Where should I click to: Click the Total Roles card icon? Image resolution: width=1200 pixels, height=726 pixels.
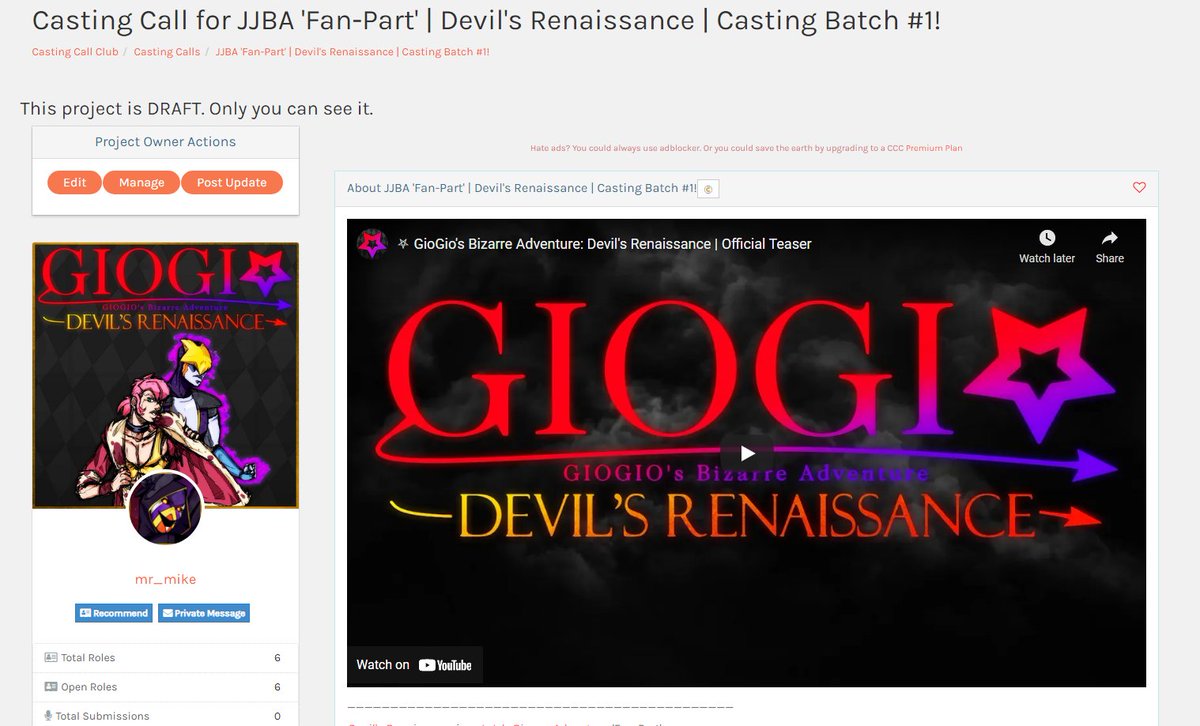[51, 658]
